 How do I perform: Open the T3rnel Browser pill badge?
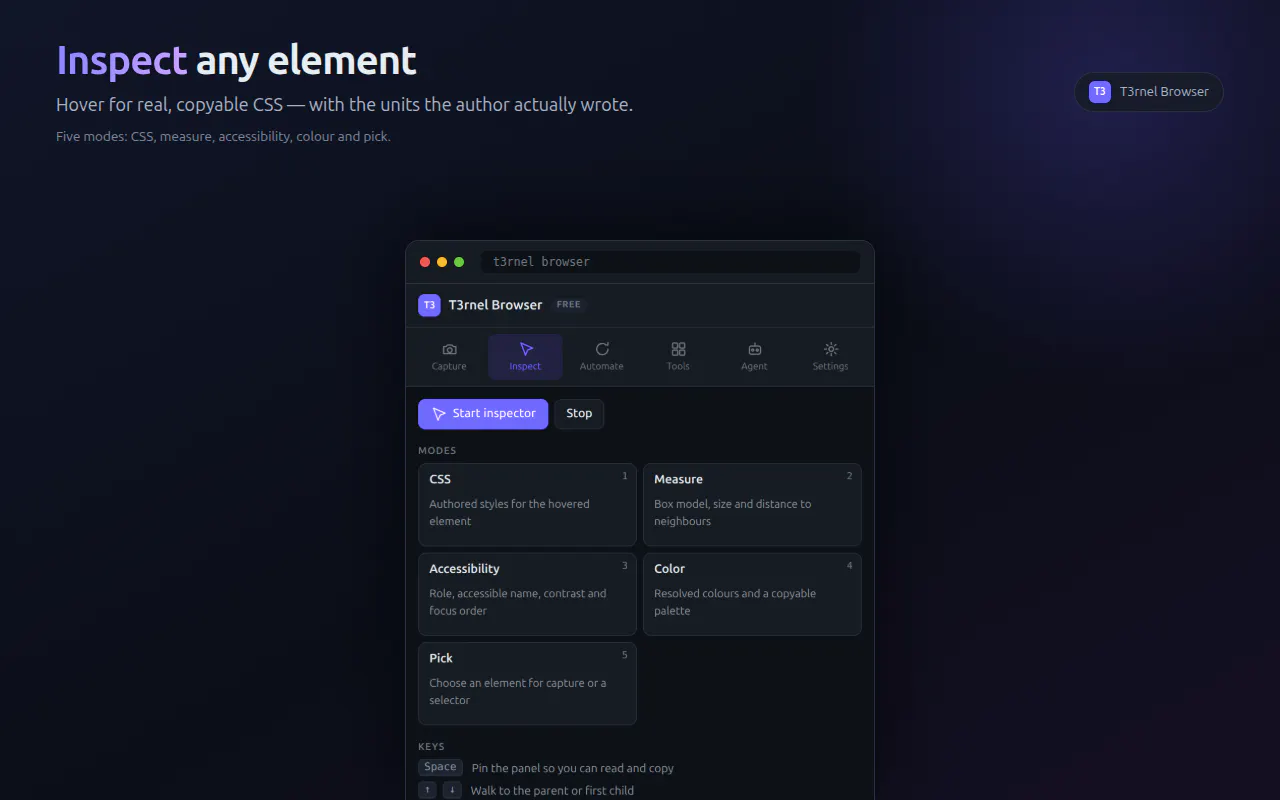(x=1149, y=92)
